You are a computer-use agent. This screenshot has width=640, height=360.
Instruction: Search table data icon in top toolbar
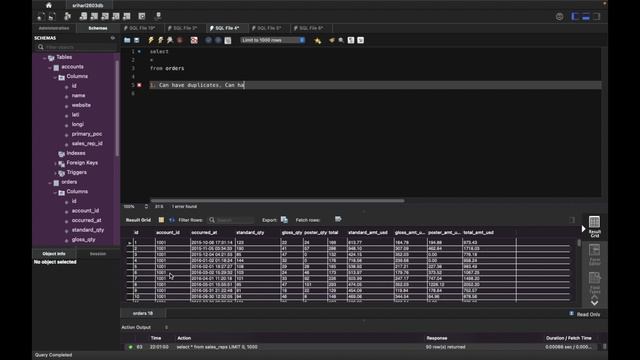(x=142, y=16)
